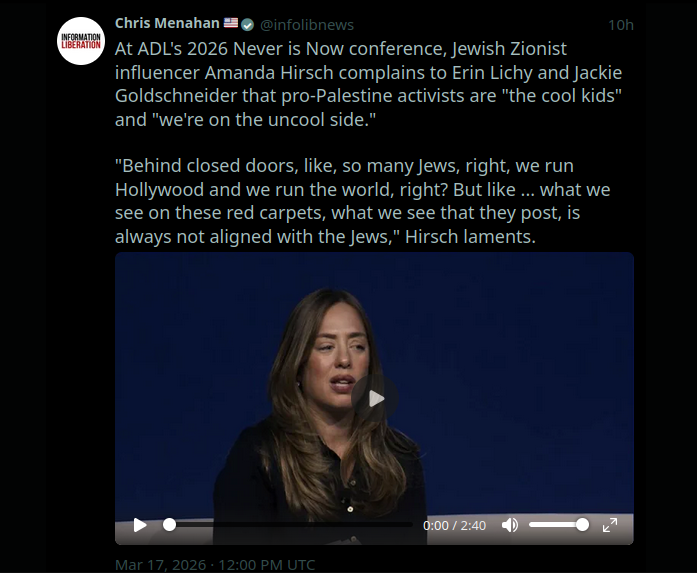Click the seek knob at video start
The height and width of the screenshot is (573, 697).
[x=169, y=525]
